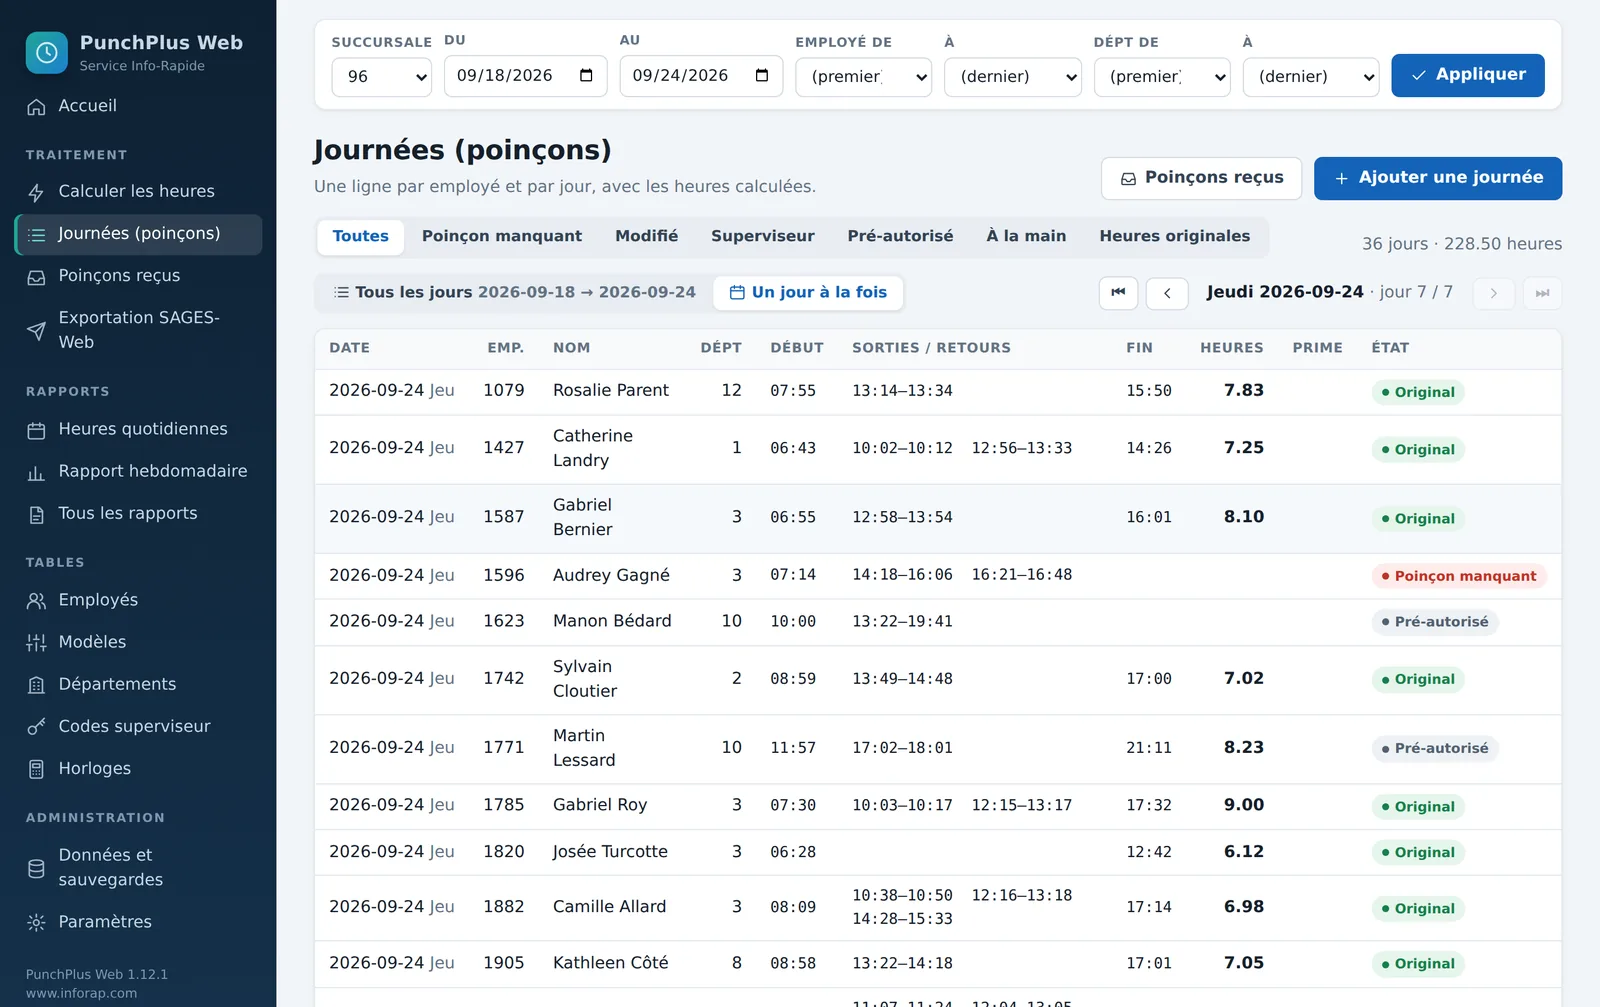Click the Exportation SAGES-Web send icon
Screen dimensions: 1600x1007
click(36, 331)
